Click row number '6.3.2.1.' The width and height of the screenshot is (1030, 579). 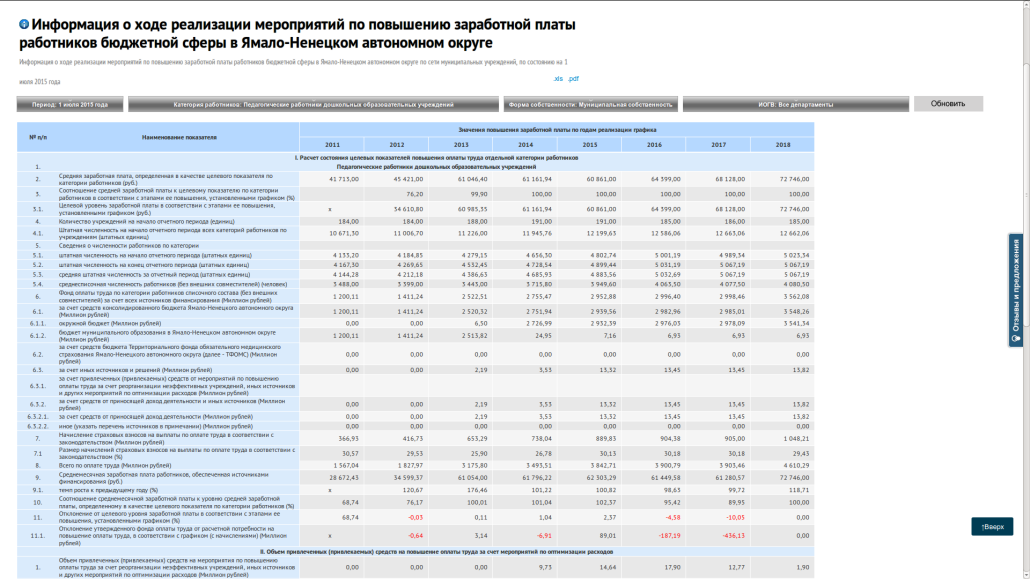coord(38,417)
